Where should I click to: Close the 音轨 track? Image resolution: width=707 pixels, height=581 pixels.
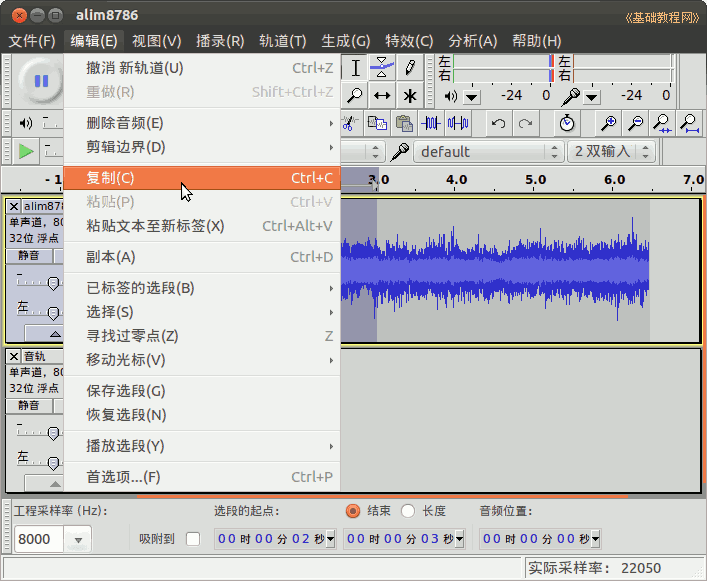[14, 357]
